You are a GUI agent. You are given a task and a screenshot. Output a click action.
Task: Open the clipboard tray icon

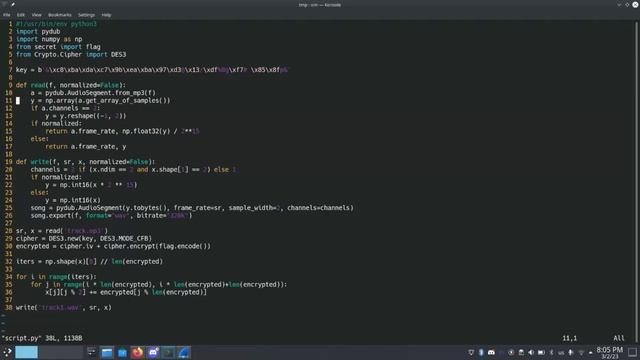tap(521, 352)
